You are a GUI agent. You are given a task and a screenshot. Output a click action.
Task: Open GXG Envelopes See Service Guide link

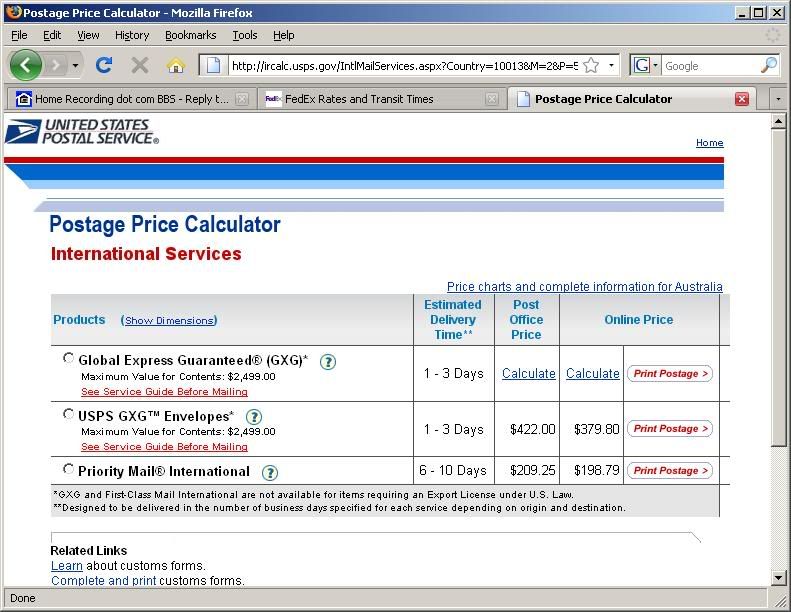pos(164,447)
